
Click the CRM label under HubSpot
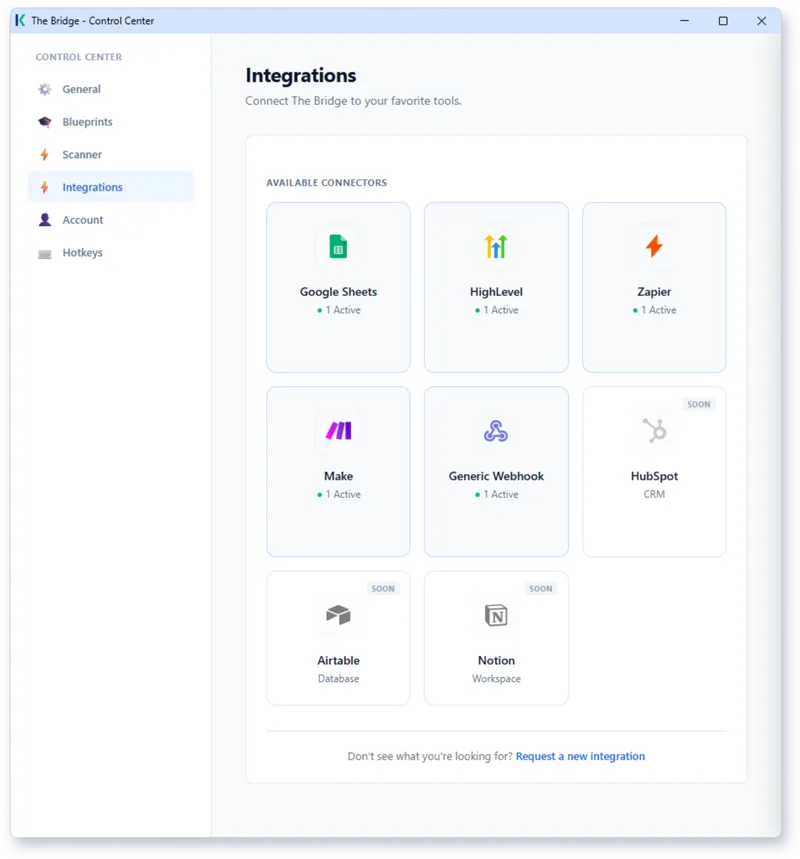click(654, 494)
